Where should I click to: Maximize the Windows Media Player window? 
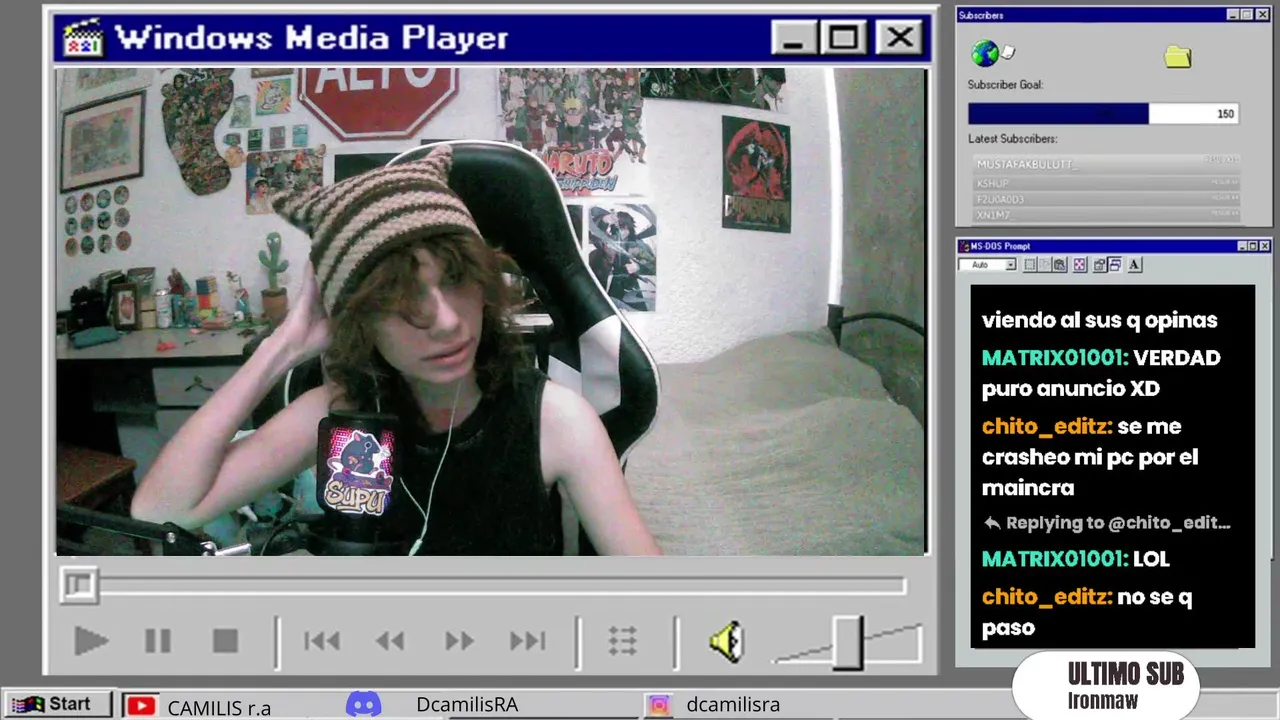(x=844, y=38)
